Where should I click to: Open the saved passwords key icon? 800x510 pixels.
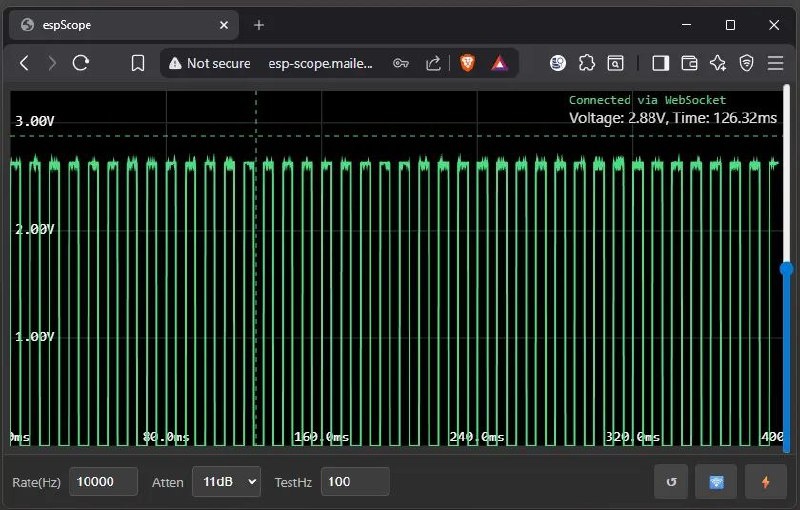pos(401,63)
